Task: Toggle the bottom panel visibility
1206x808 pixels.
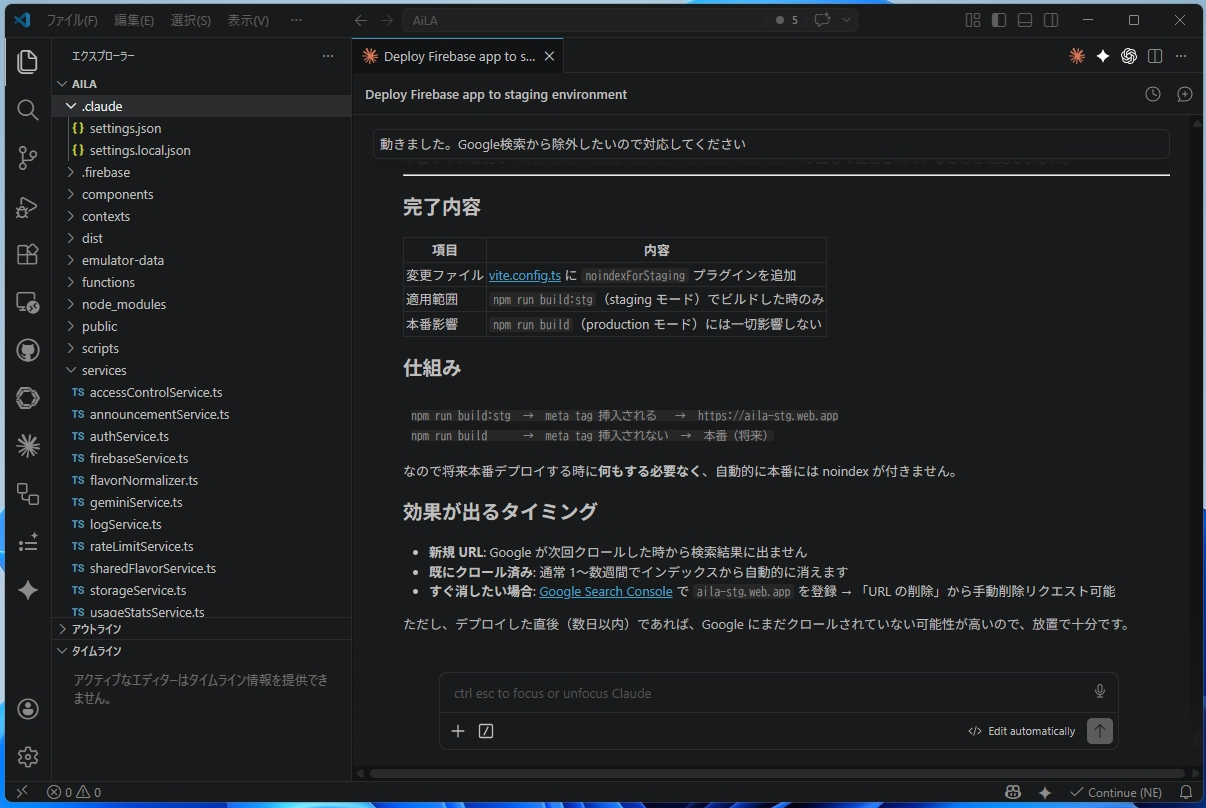Action: [1025, 20]
